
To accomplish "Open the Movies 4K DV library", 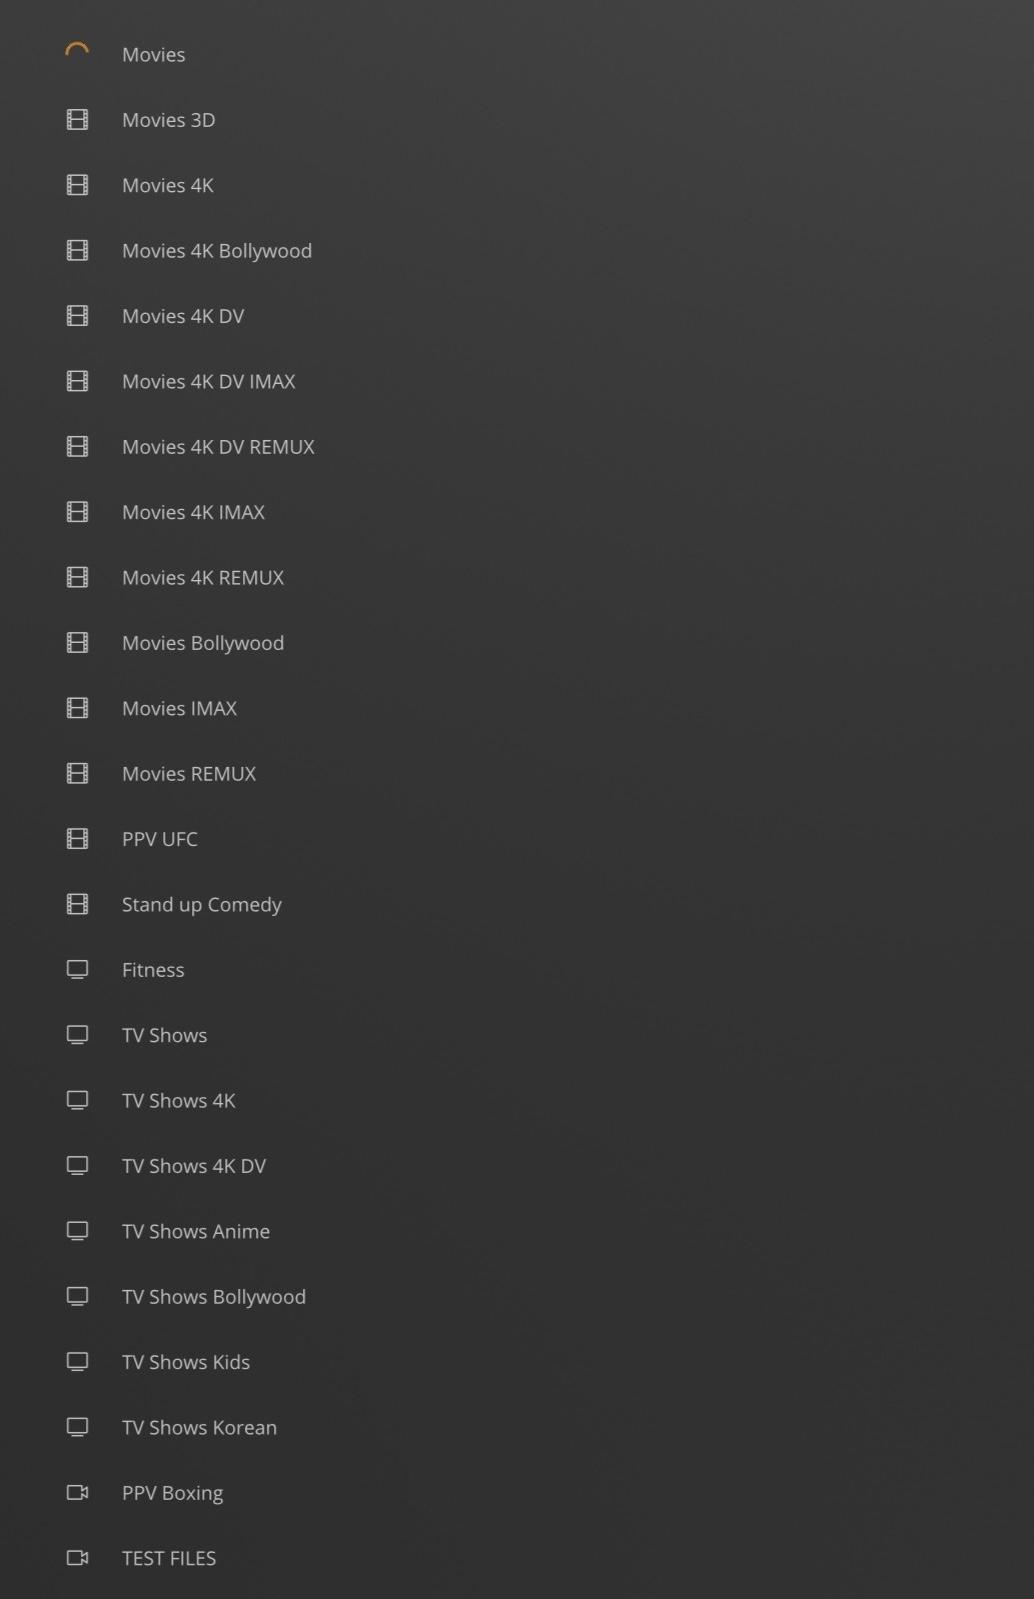I will pyautogui.click(x=183, y=316).
